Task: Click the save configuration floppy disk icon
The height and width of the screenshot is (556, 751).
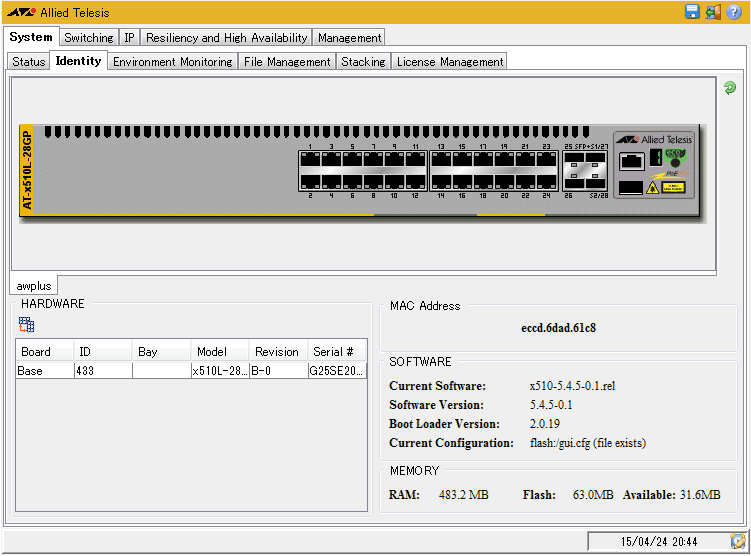Action: [692, 12]
